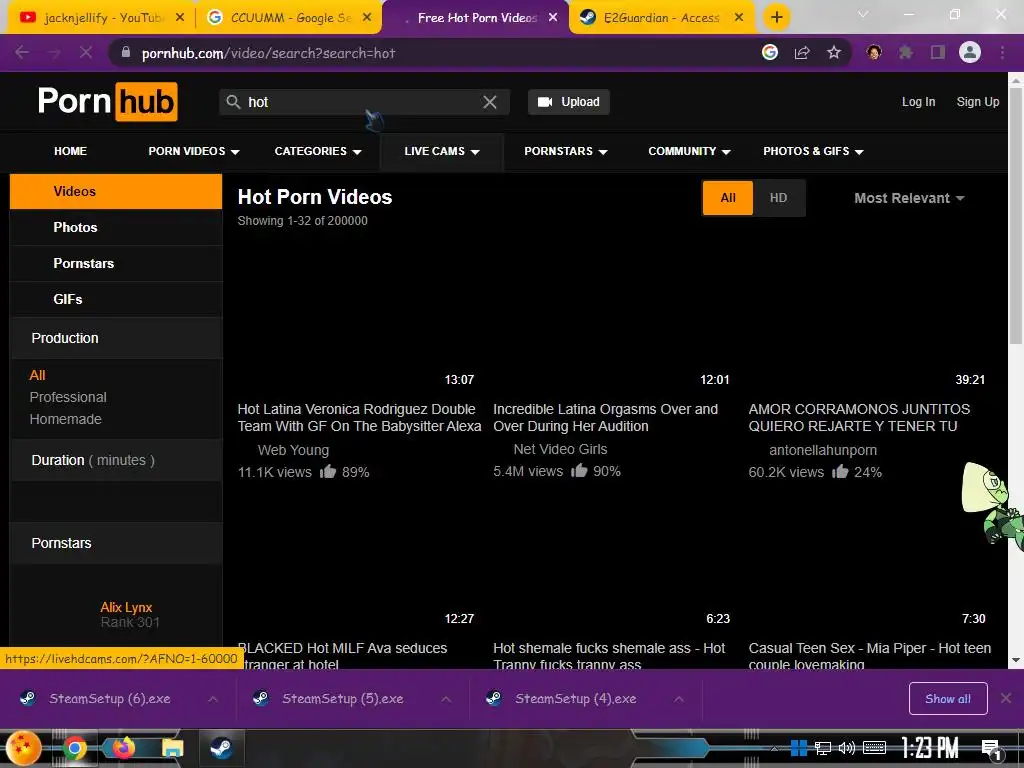Open the tab search chevron
The width and height of the screenshot is (1024, 768).
(863, 14)
